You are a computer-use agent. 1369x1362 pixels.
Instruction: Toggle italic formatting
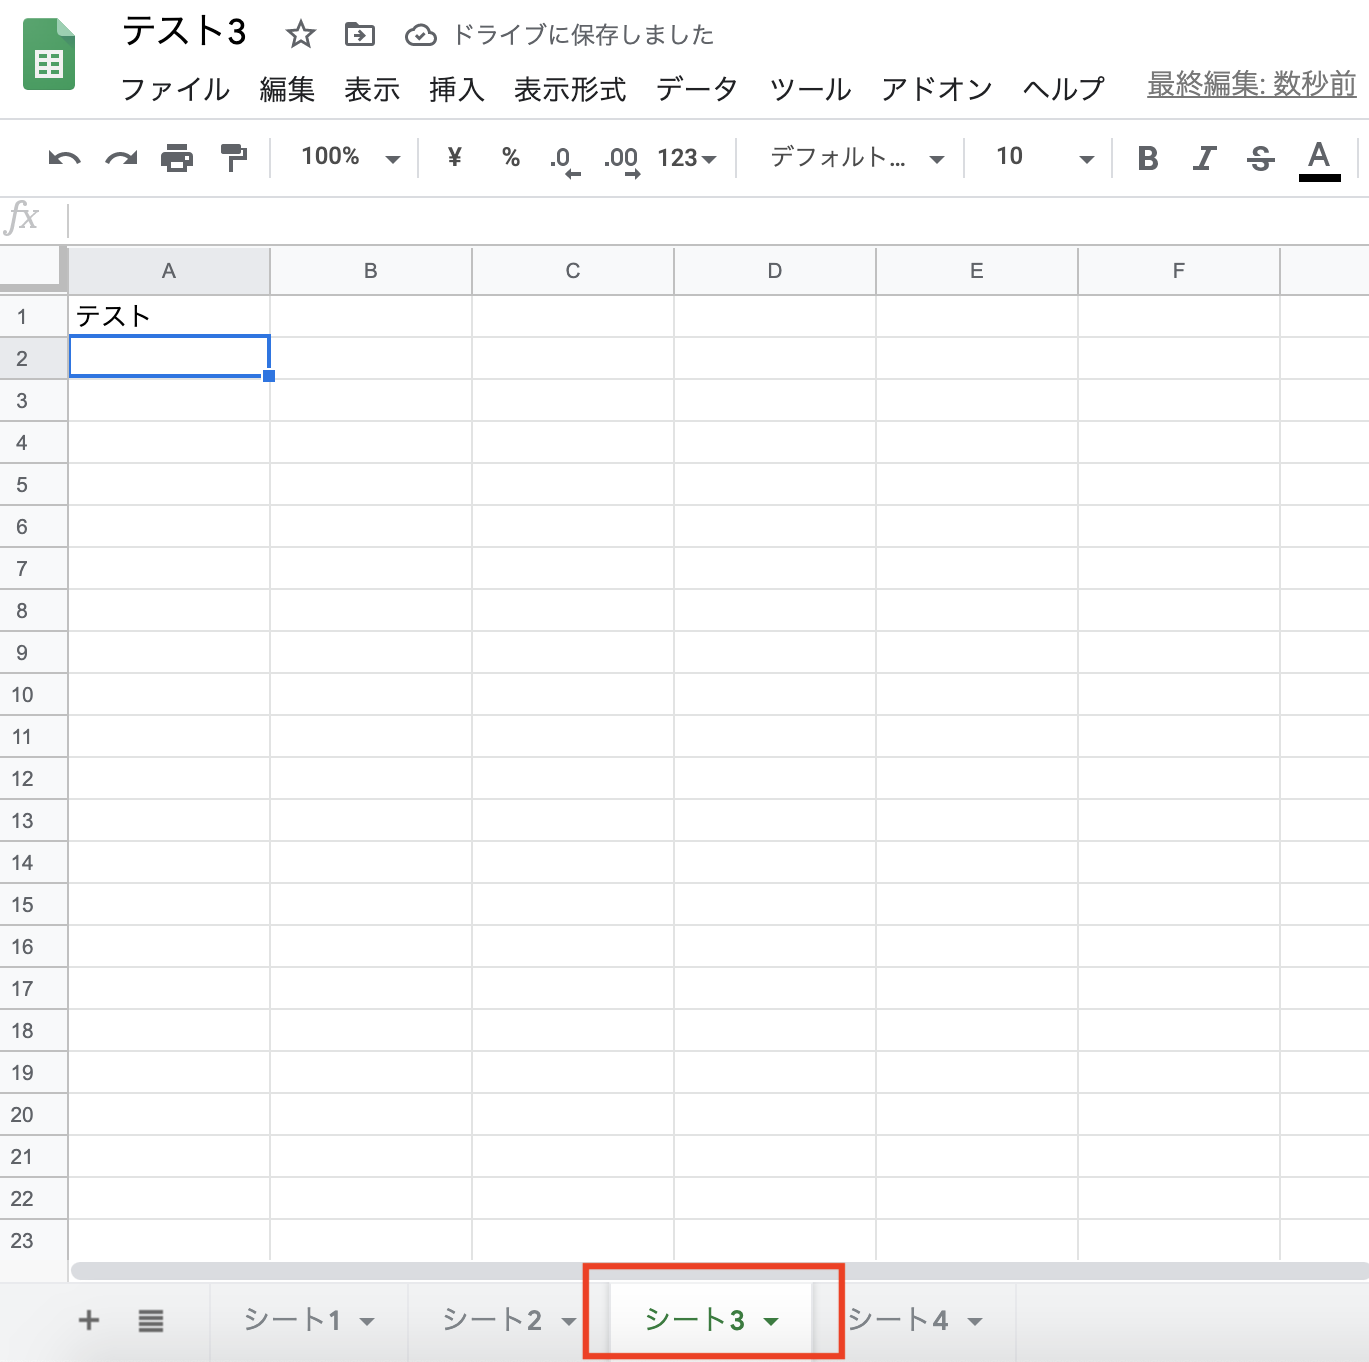click(1204, 158)
